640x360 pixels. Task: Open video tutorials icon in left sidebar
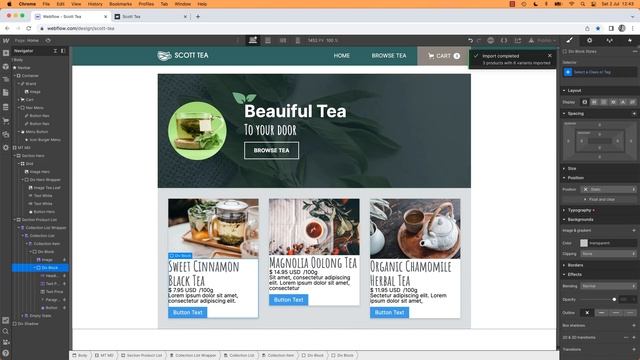tap(6, 342)
